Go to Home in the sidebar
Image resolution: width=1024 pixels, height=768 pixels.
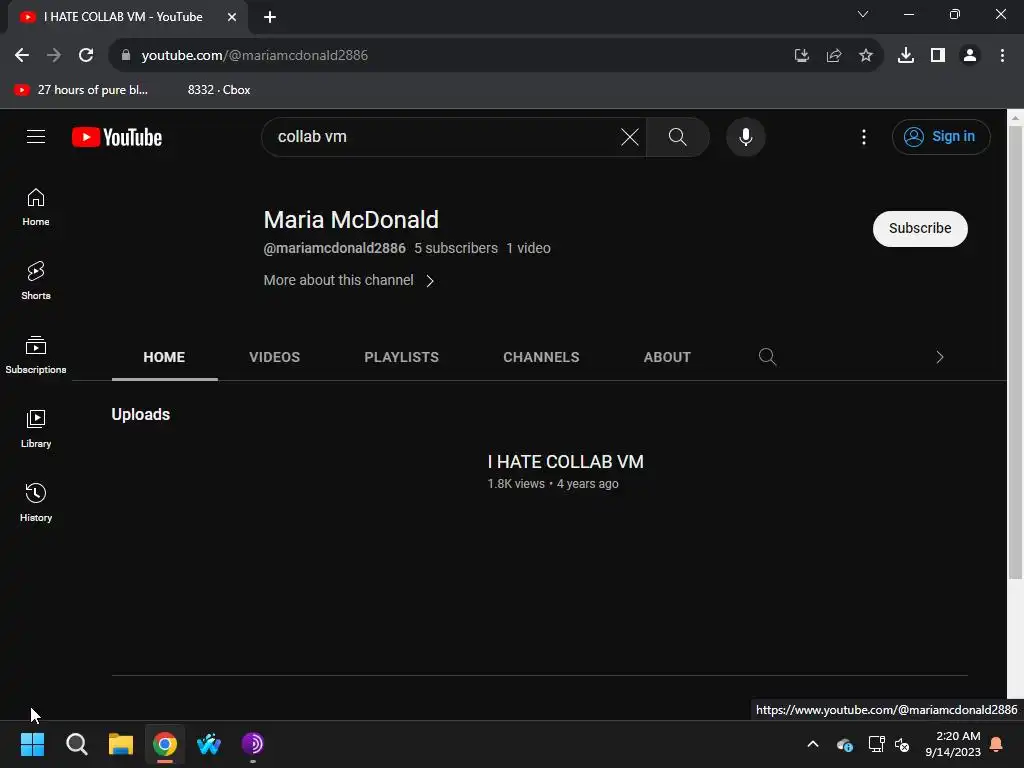pyautogui.click(x=36, y=207)
